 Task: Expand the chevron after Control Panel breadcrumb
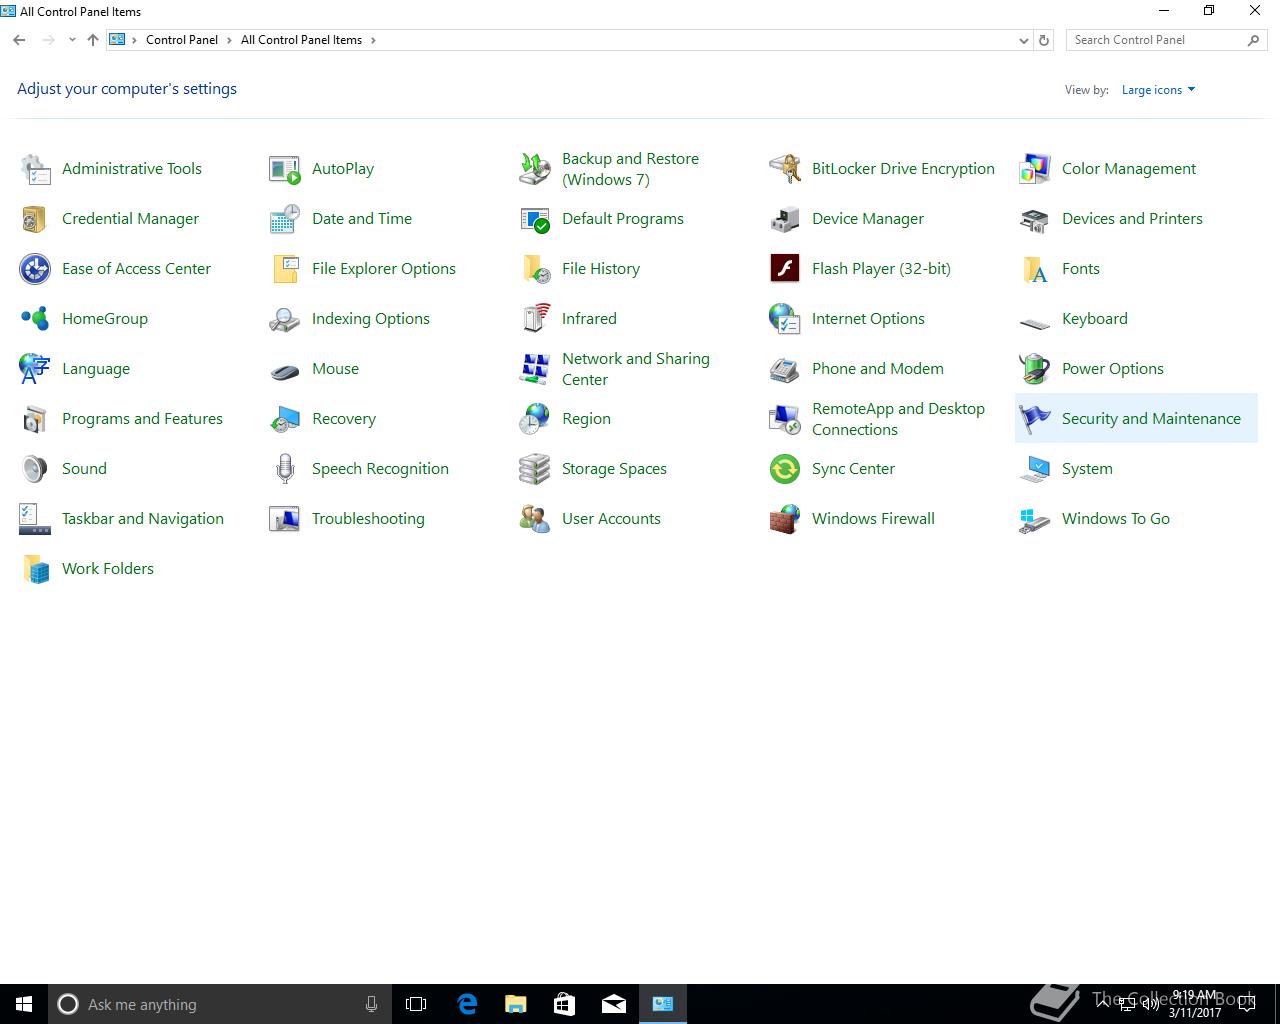tap(229, 40)
